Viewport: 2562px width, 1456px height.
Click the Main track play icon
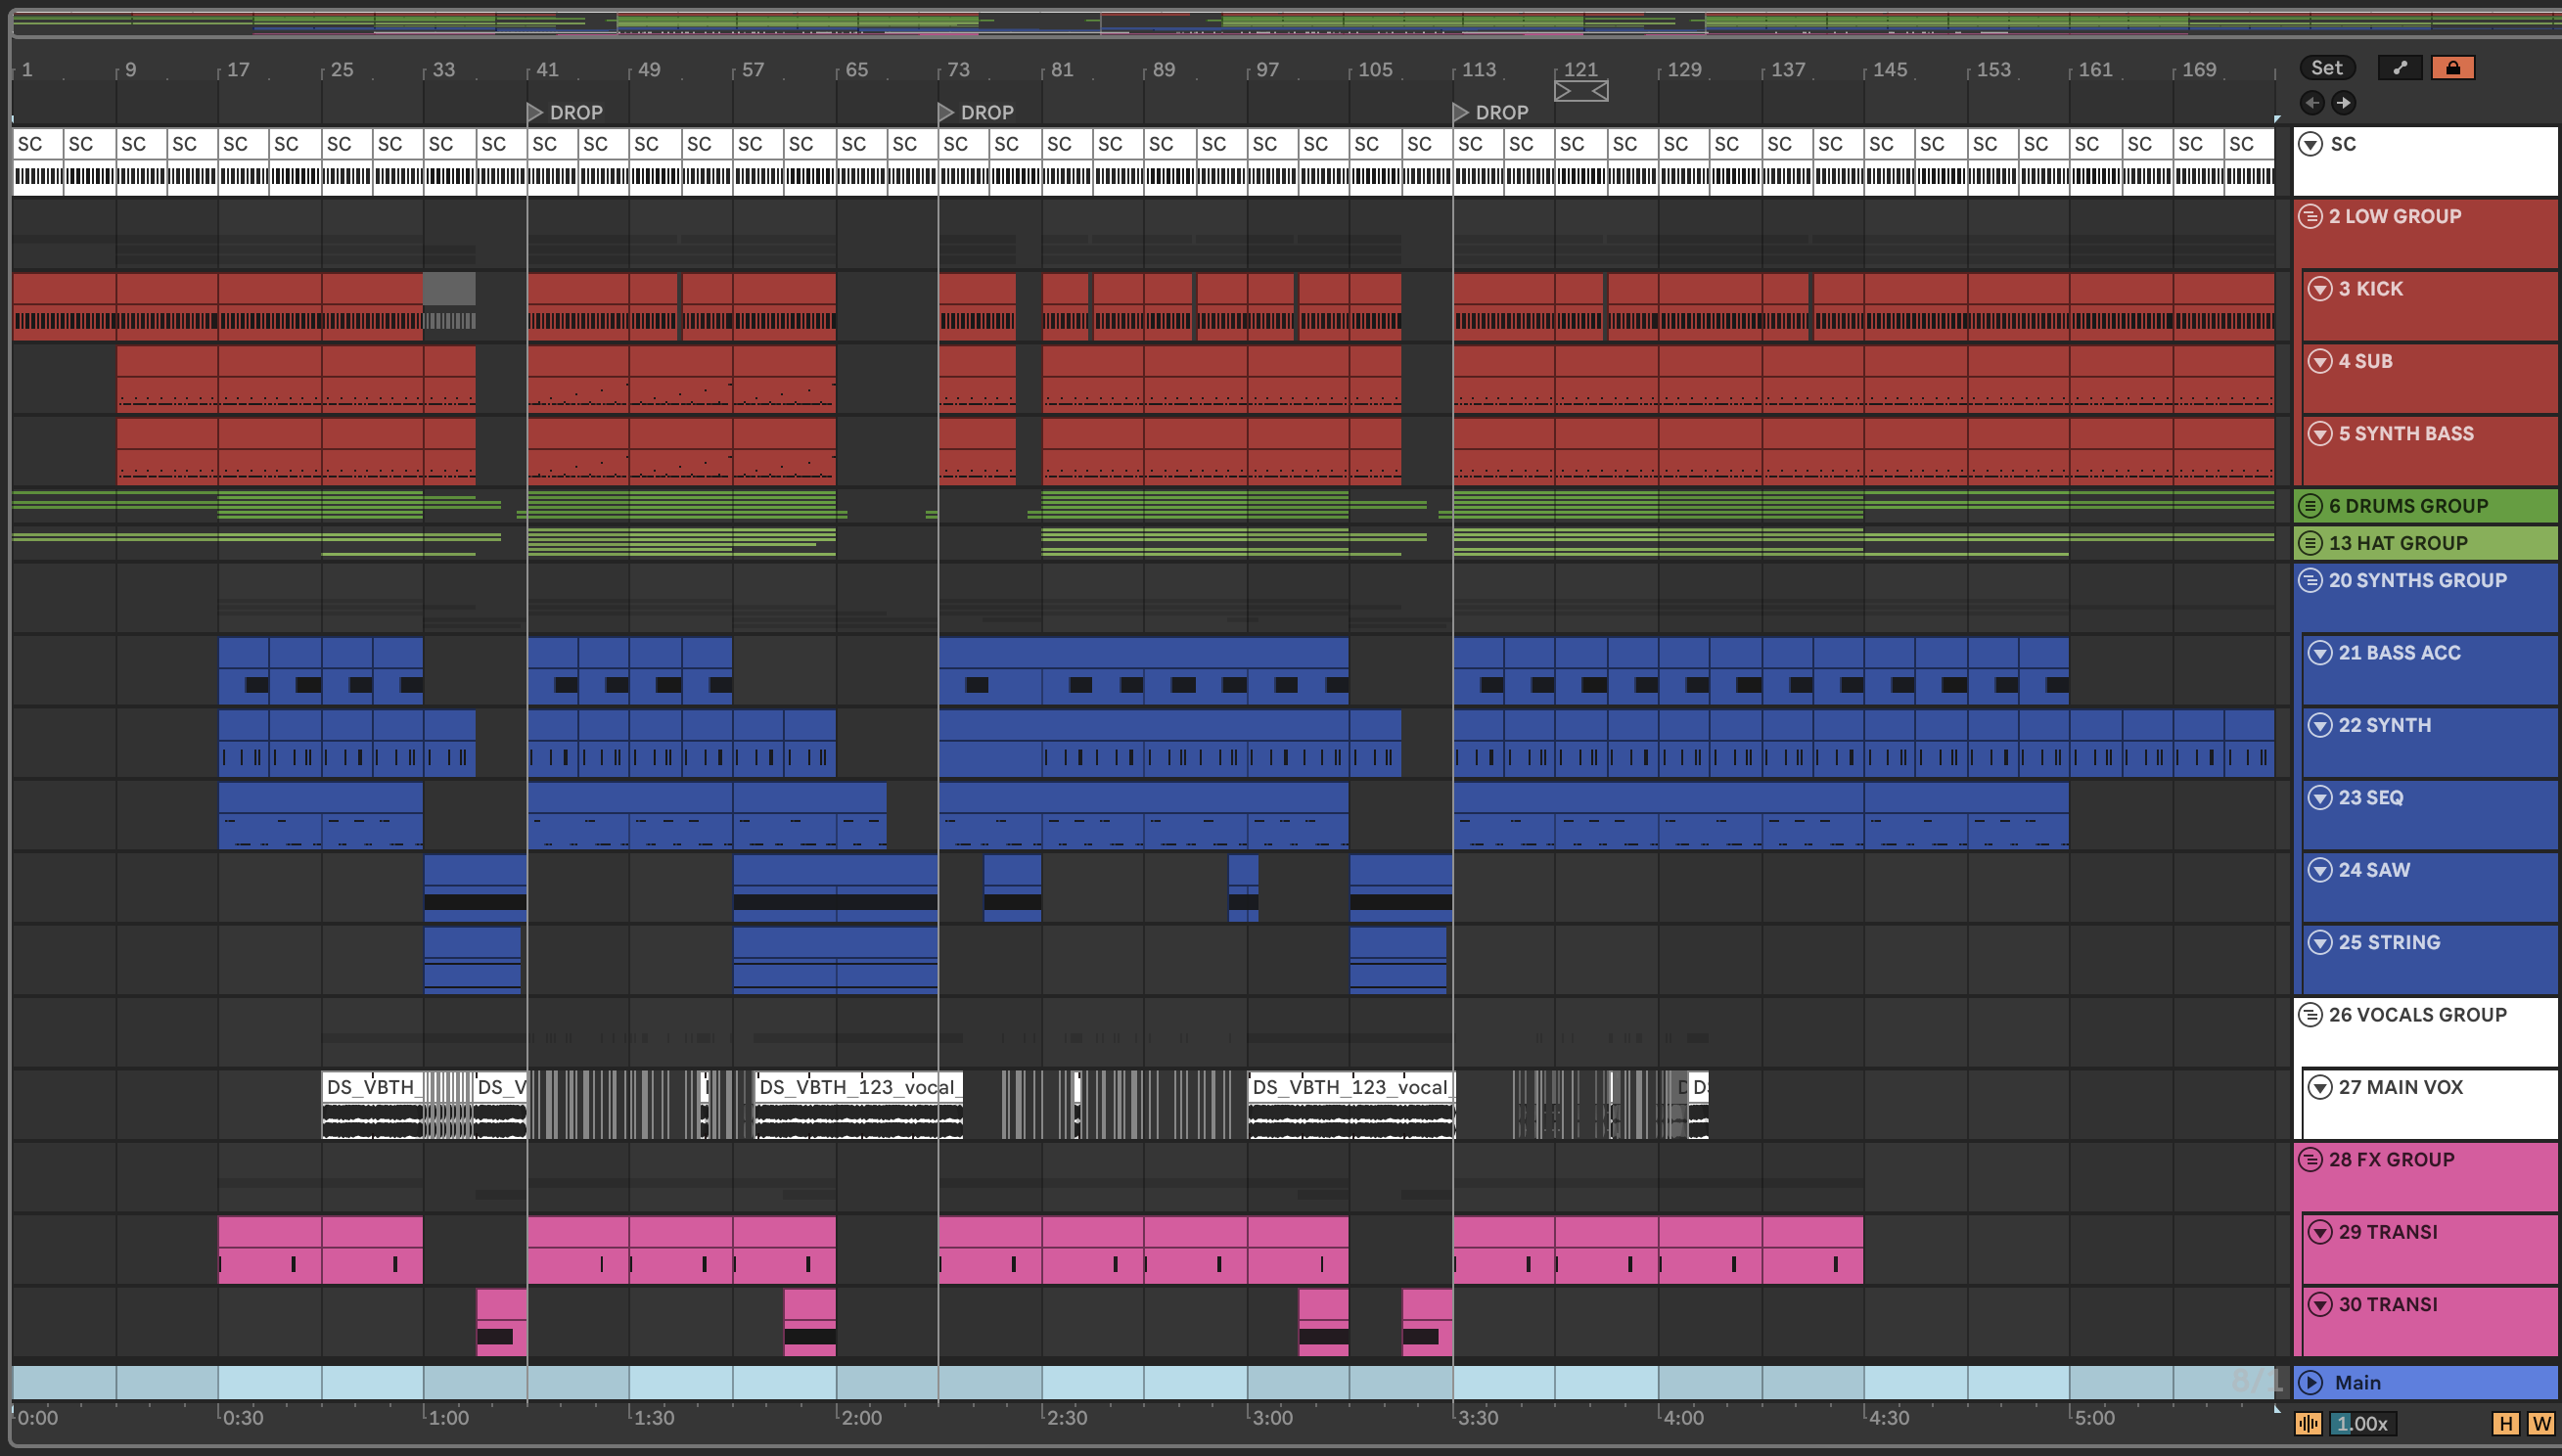(x=2310, y=1382)
